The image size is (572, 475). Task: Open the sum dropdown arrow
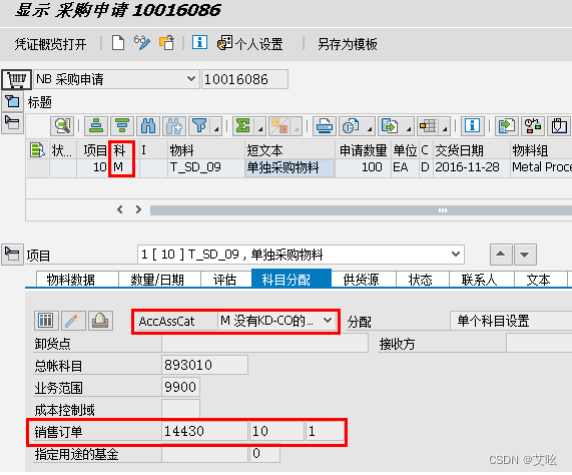[x=260, y=128]
